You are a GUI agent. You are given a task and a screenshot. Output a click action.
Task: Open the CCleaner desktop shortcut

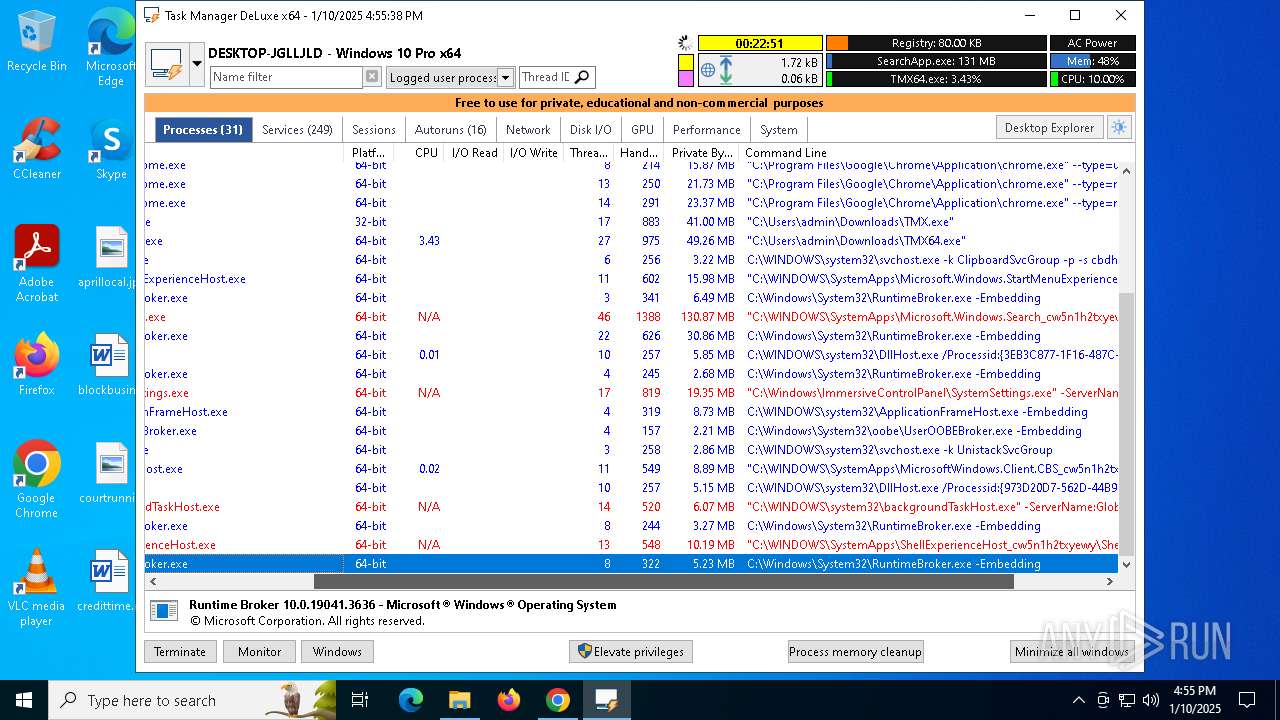[x=37, y=149]
